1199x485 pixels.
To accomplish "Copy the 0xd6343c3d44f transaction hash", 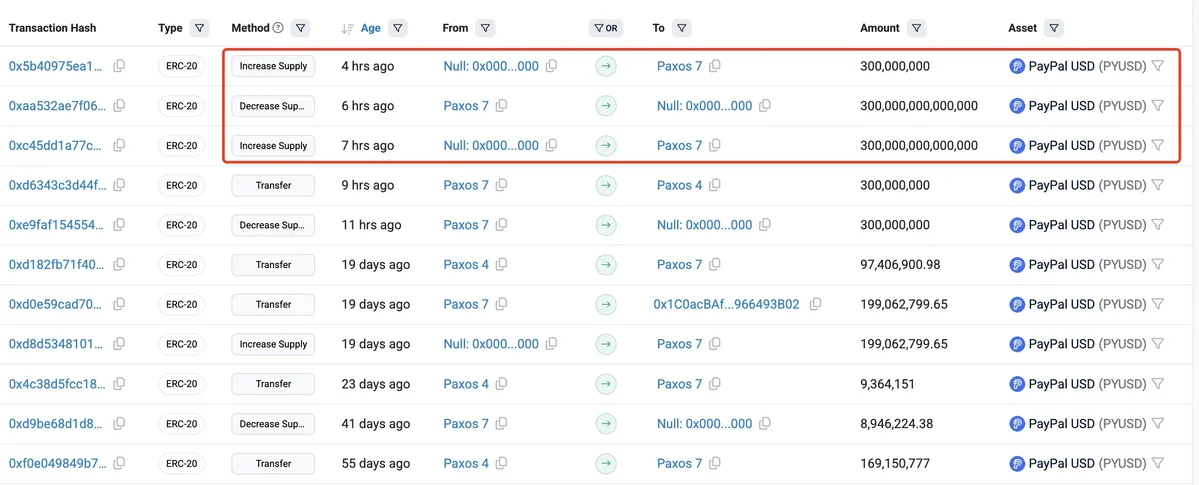I will click(x=119, y=185).
